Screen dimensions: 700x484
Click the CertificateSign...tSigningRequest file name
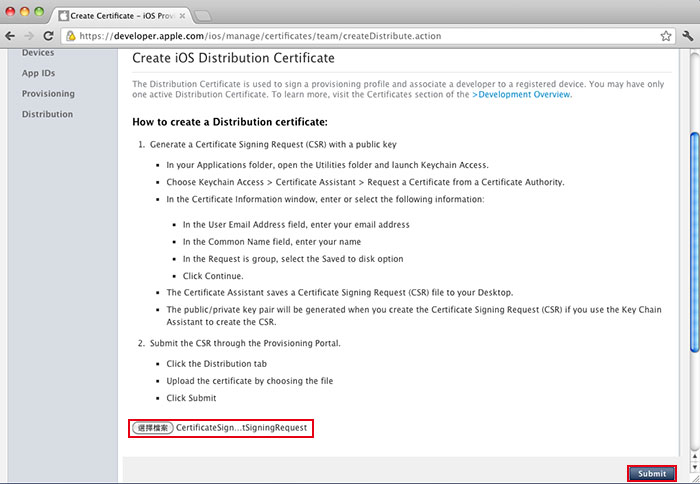click(242, 428)
